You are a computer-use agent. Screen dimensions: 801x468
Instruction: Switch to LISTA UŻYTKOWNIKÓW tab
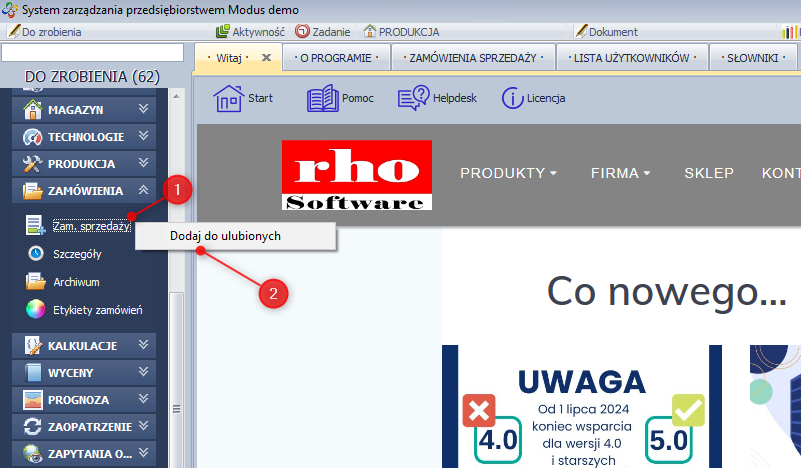632,58
